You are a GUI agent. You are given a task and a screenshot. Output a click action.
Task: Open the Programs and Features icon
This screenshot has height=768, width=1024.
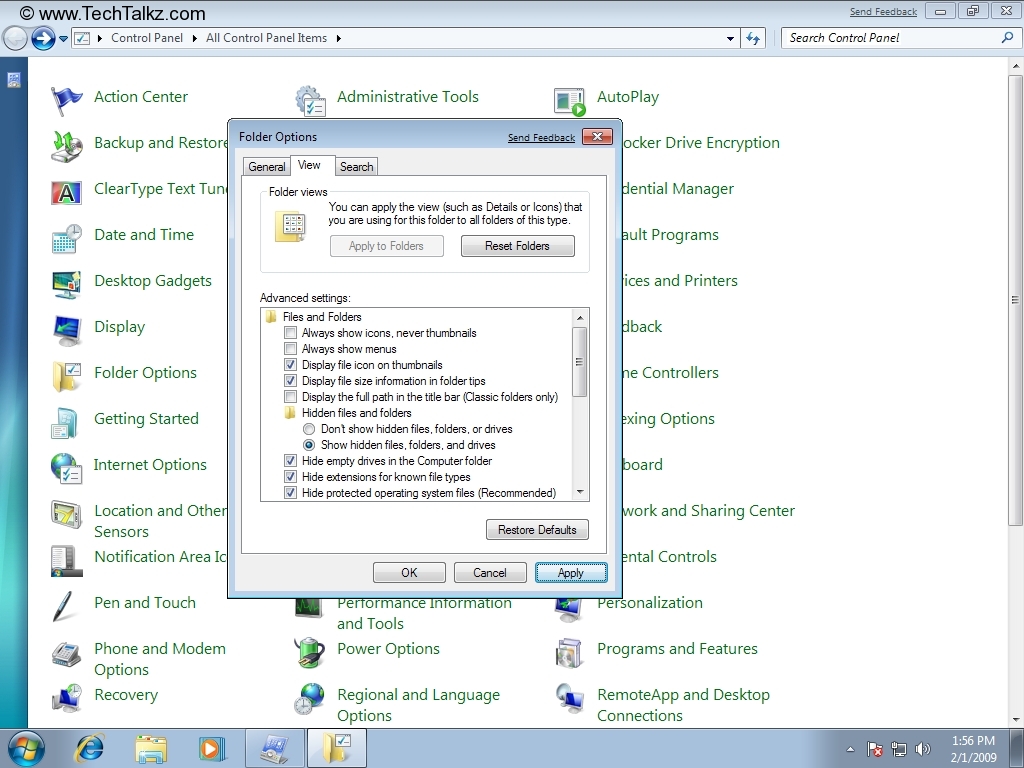click(x=569, y=652)
